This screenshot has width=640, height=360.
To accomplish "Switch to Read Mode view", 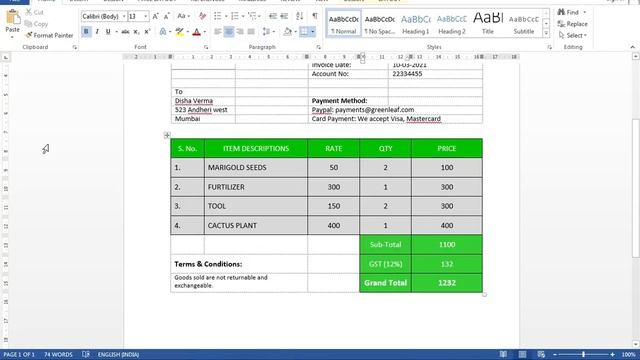I will [x=503, y=354].
